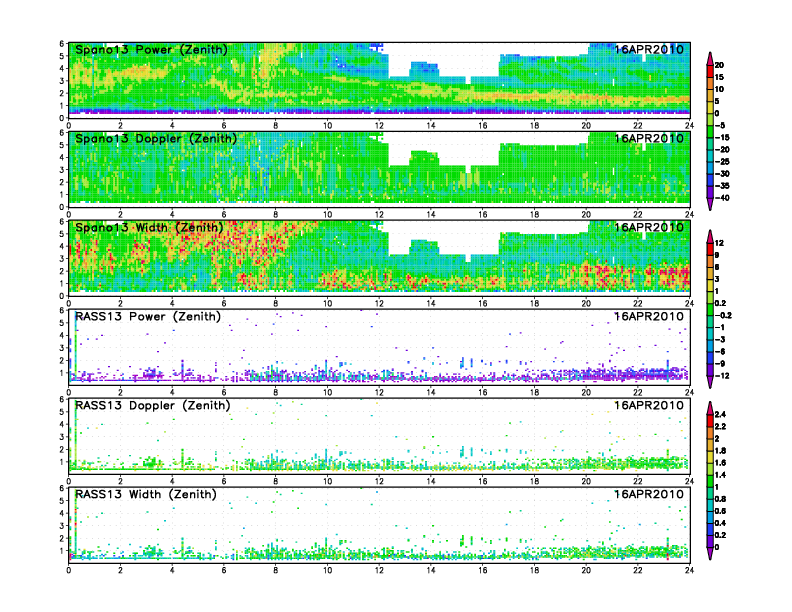Click the "-12" label on the middle colorbar
Screen dimensions: 792x612
[722, 376]
